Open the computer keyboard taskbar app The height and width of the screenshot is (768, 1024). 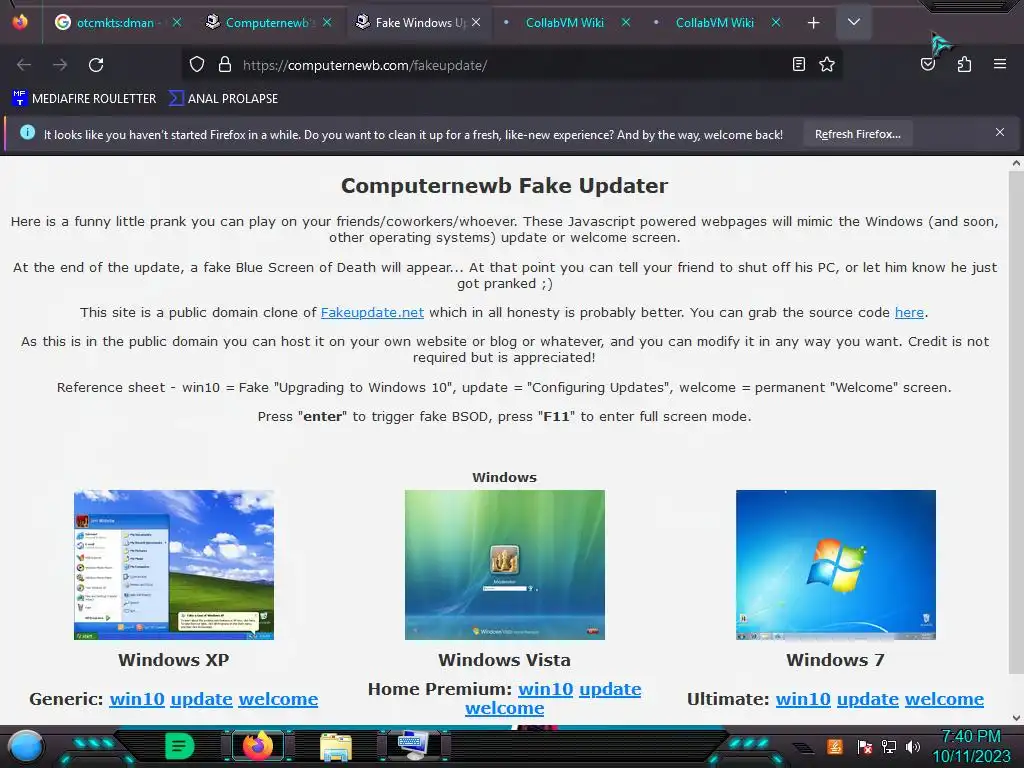(x=413, y=746)
